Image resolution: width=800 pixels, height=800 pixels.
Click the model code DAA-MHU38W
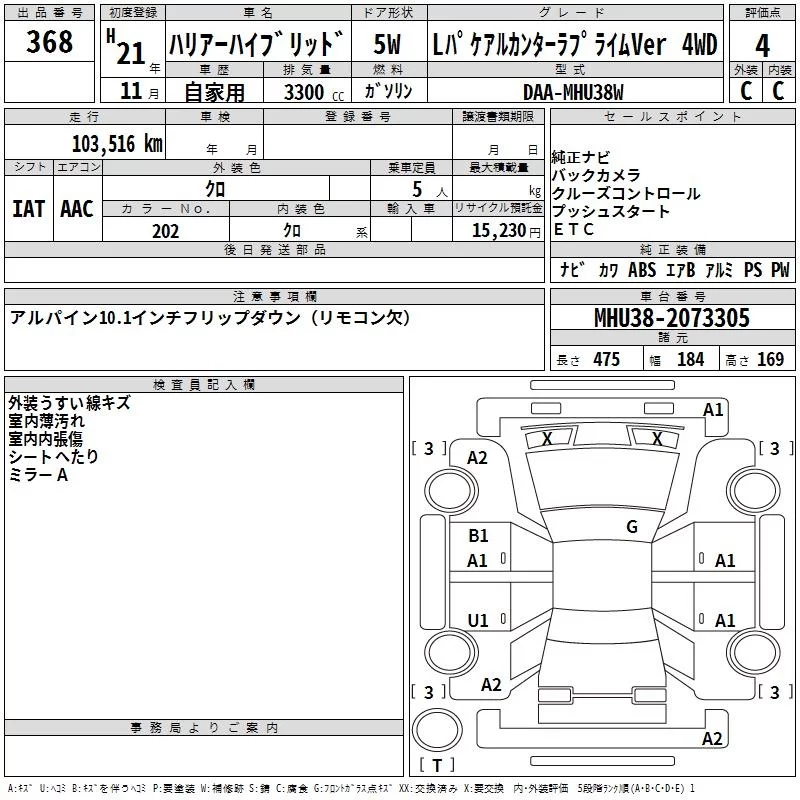point(575,92)
